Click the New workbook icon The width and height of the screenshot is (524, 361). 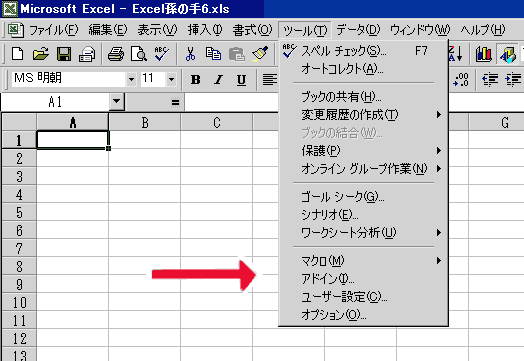coord(17,54)
